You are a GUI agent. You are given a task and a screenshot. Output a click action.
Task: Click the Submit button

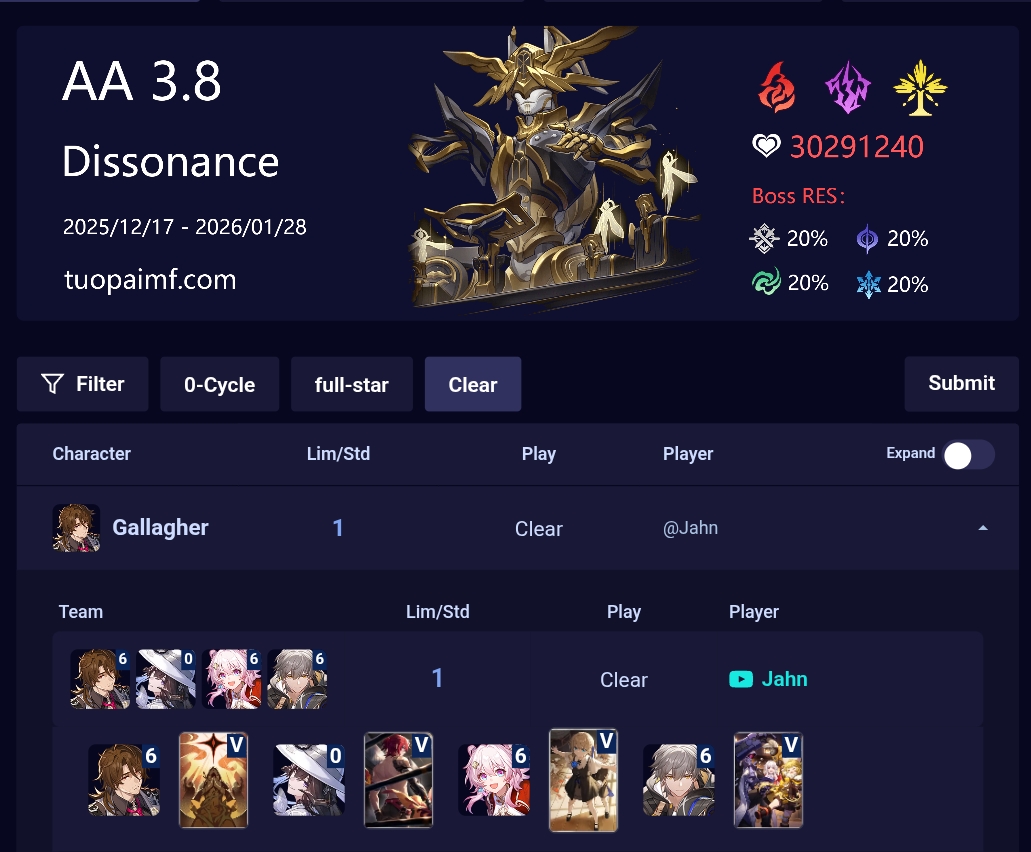(961, 384)
